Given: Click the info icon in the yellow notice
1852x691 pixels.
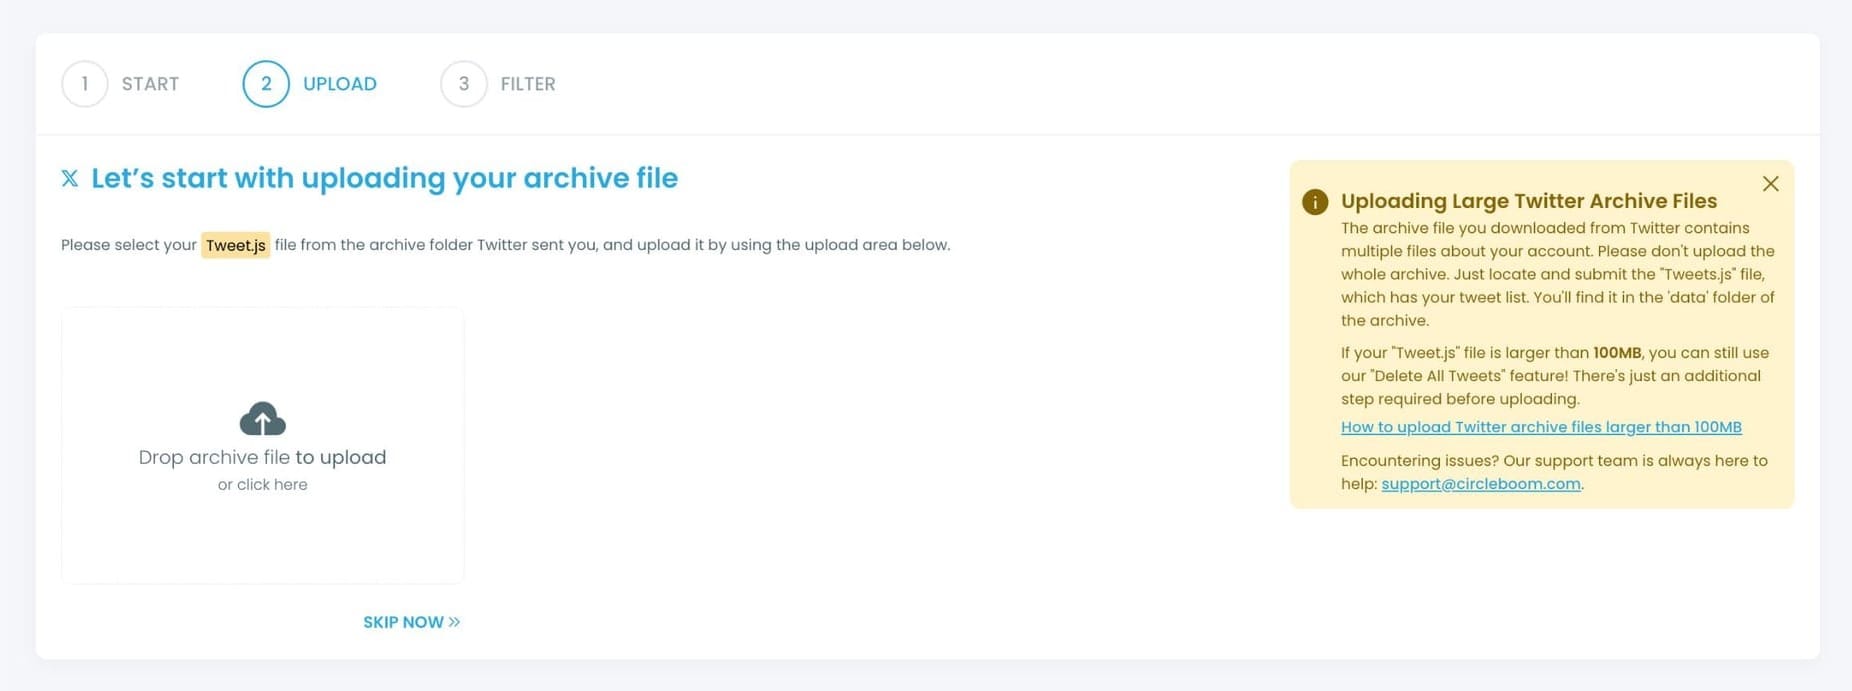Looking at the screenshot, I should [x=1315, y=202].
